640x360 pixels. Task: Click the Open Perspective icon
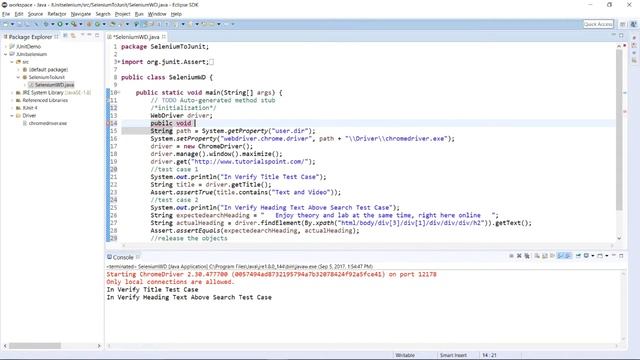pos(623,24)
